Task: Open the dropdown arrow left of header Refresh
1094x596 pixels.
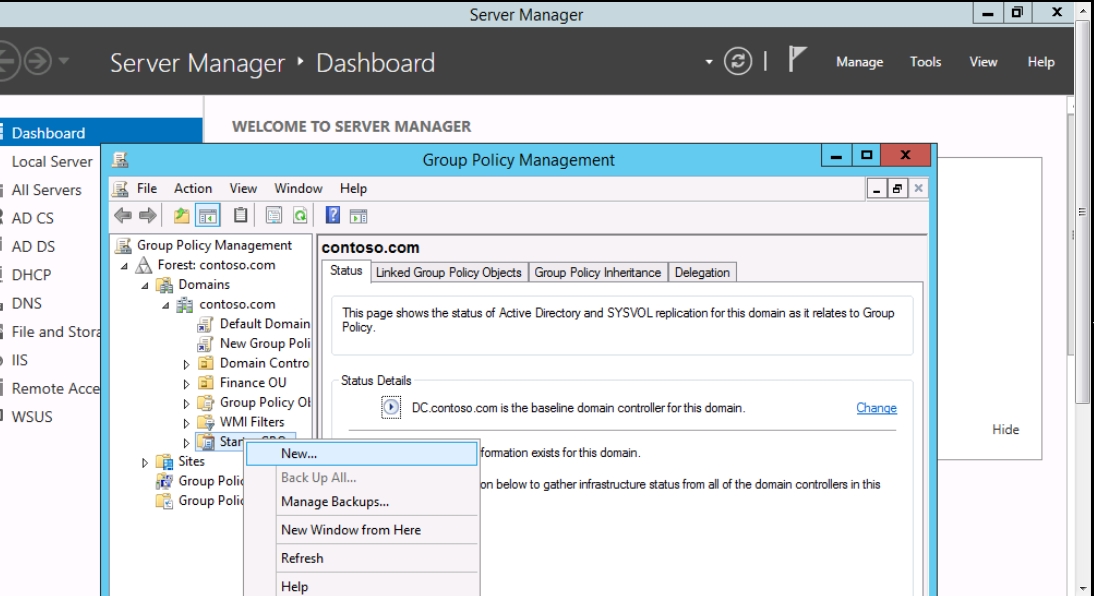Action: coord(710,61)
